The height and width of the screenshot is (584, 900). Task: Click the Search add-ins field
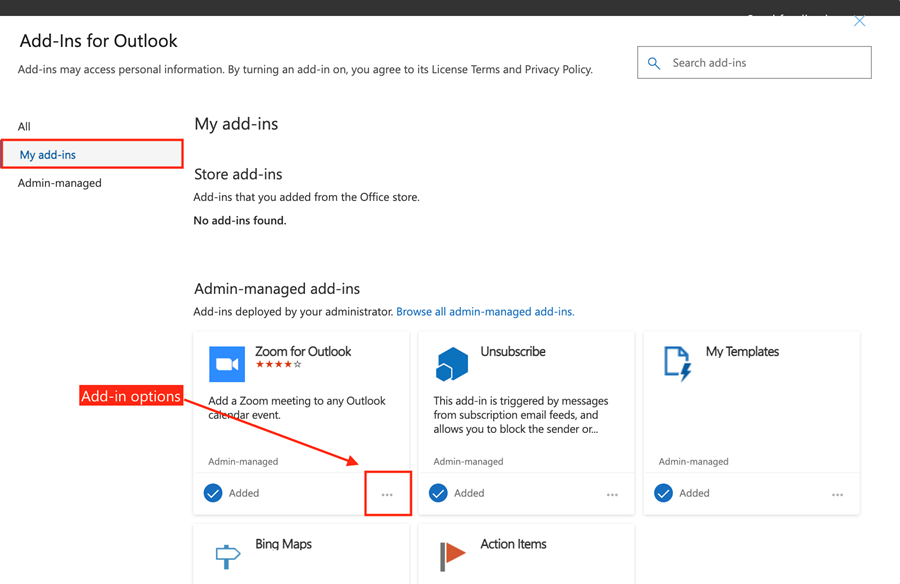tap(754, 63)
